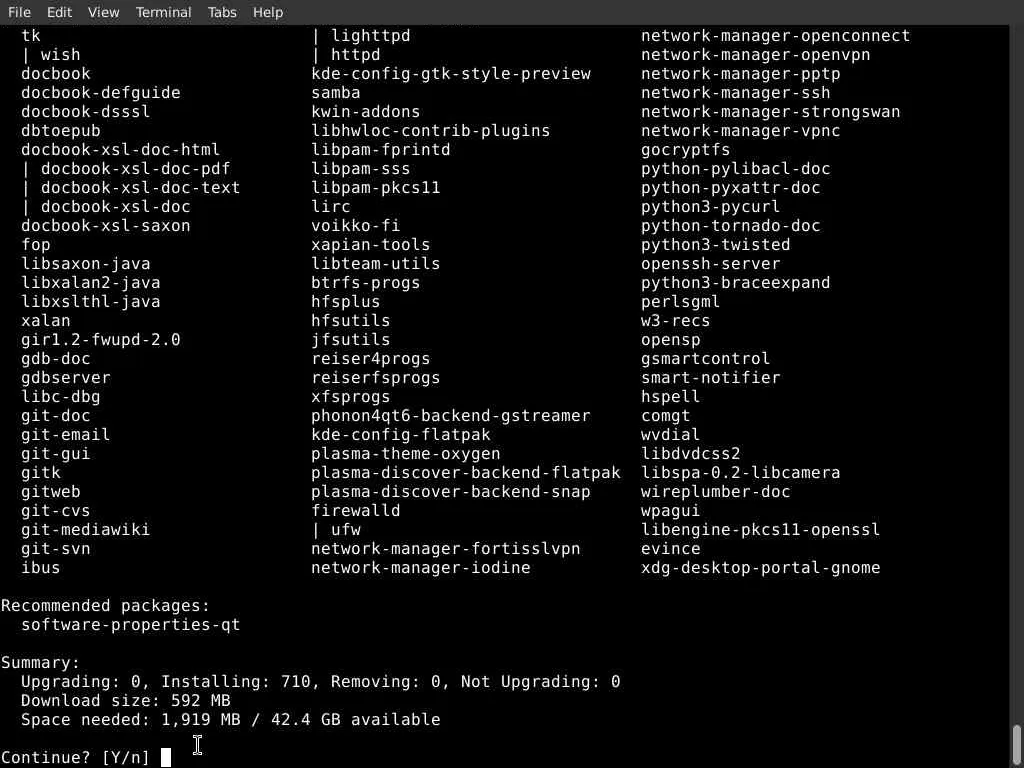
Task: Click the package name 'gsmartcontrol'
Action: [x=705, y=359]
